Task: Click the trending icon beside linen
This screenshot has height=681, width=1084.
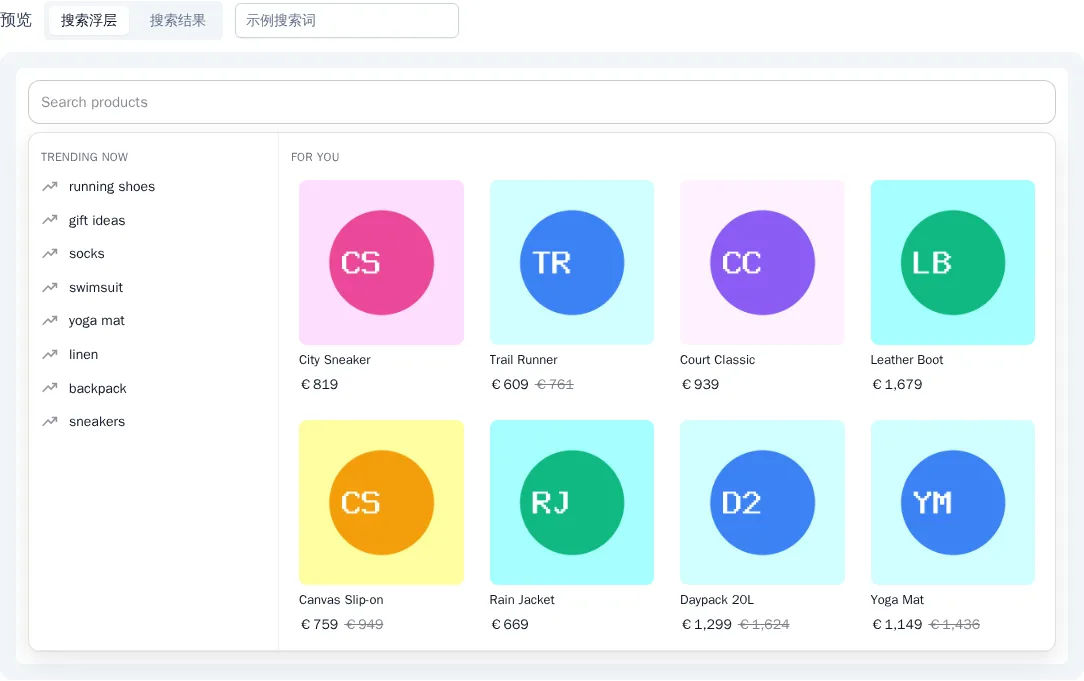Action: pos(50,355)
